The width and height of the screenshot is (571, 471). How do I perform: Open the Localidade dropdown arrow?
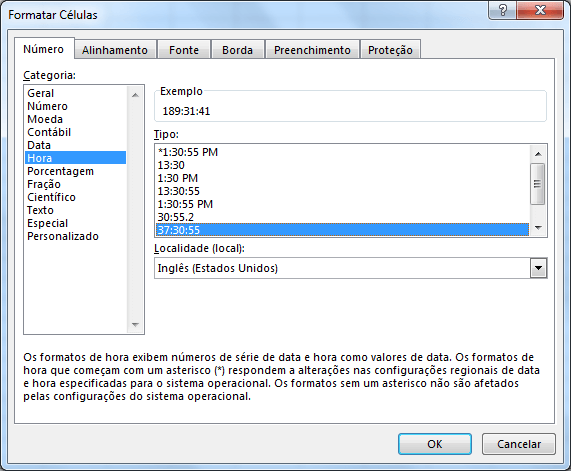pos(538,268)
